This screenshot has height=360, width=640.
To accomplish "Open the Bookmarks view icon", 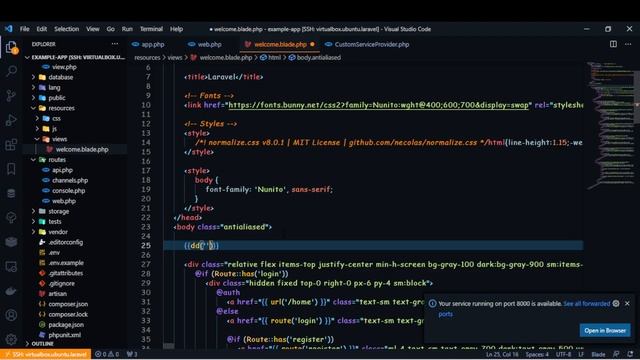I will click(11, 169).
